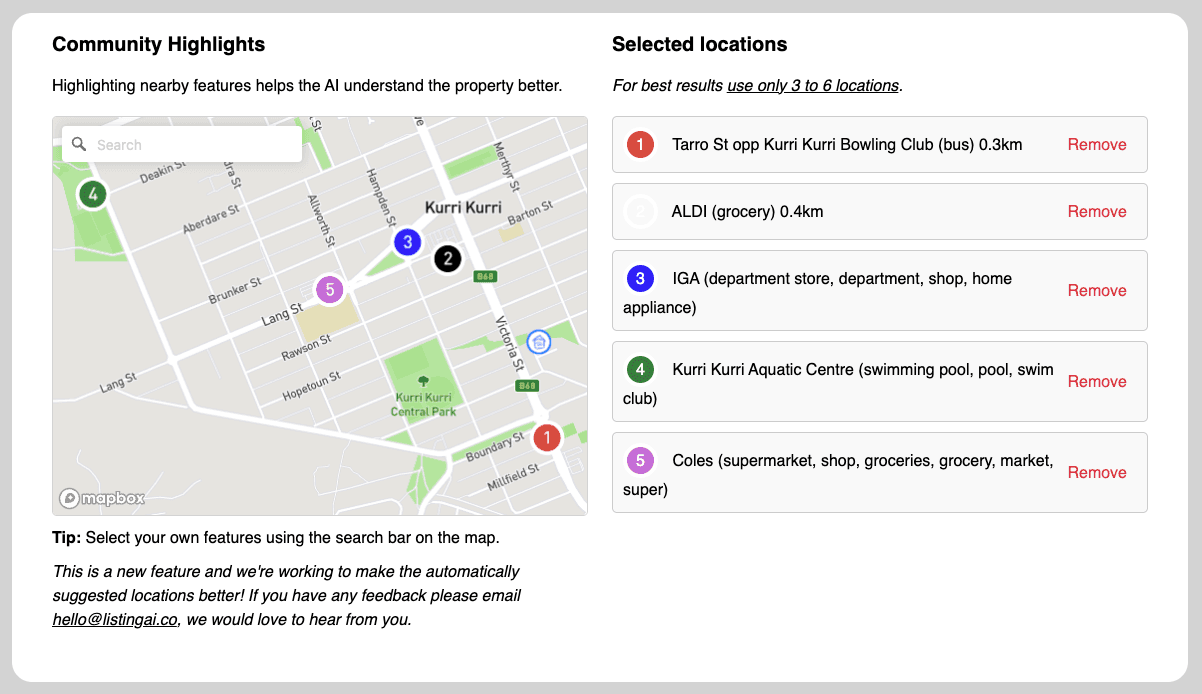Click the Lang St label beside marker 5

[282, 313]
